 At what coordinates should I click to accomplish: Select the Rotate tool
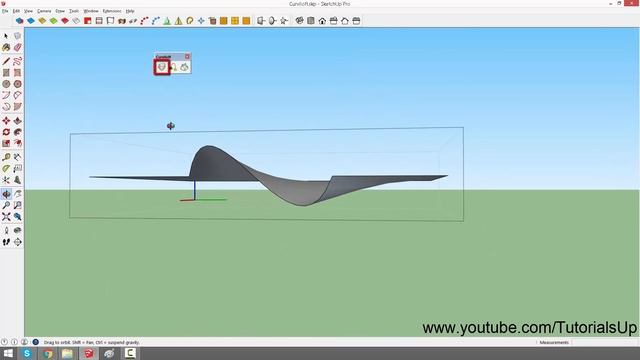6,132
